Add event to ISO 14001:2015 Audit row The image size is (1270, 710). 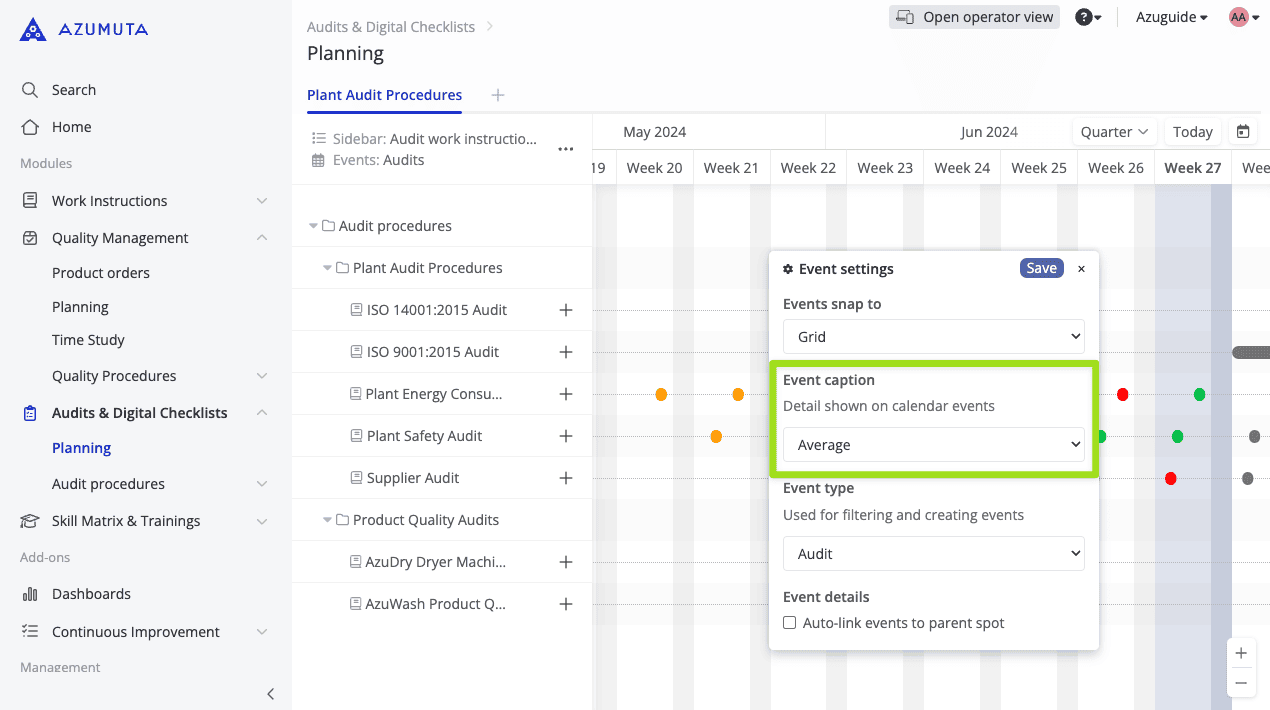[x=566, y=310]
